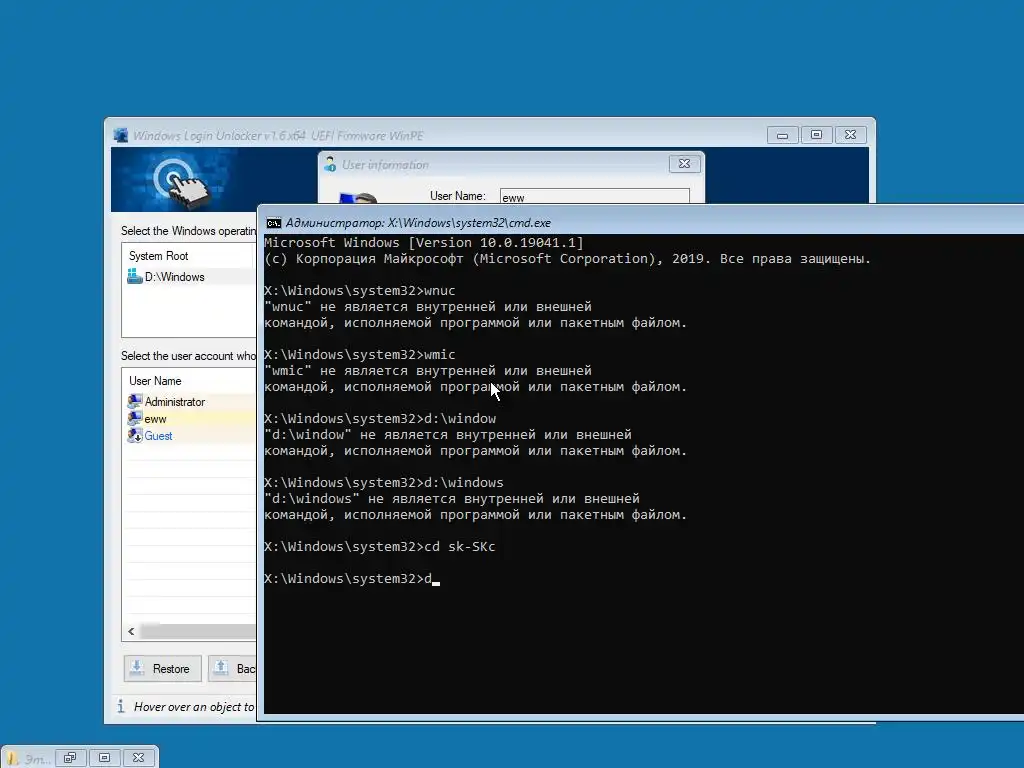Click the 'User Name:' label in User information
The image size is (1024, 768).
click(x=457, y=195)
